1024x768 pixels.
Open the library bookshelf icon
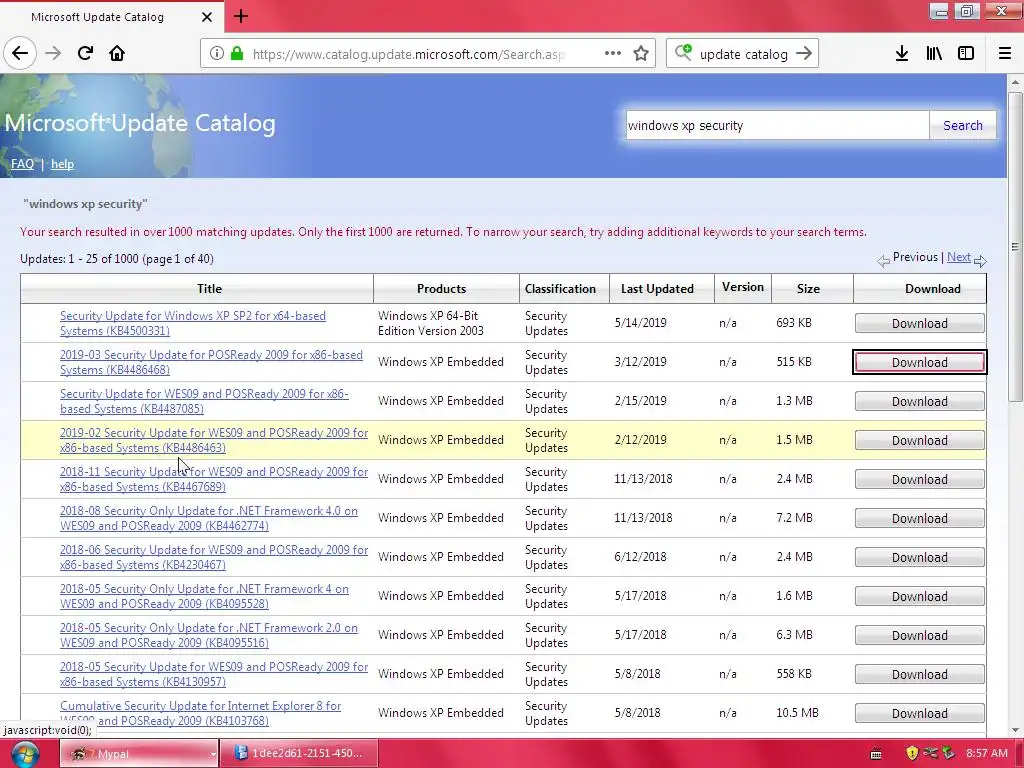(x=934, y=54)
